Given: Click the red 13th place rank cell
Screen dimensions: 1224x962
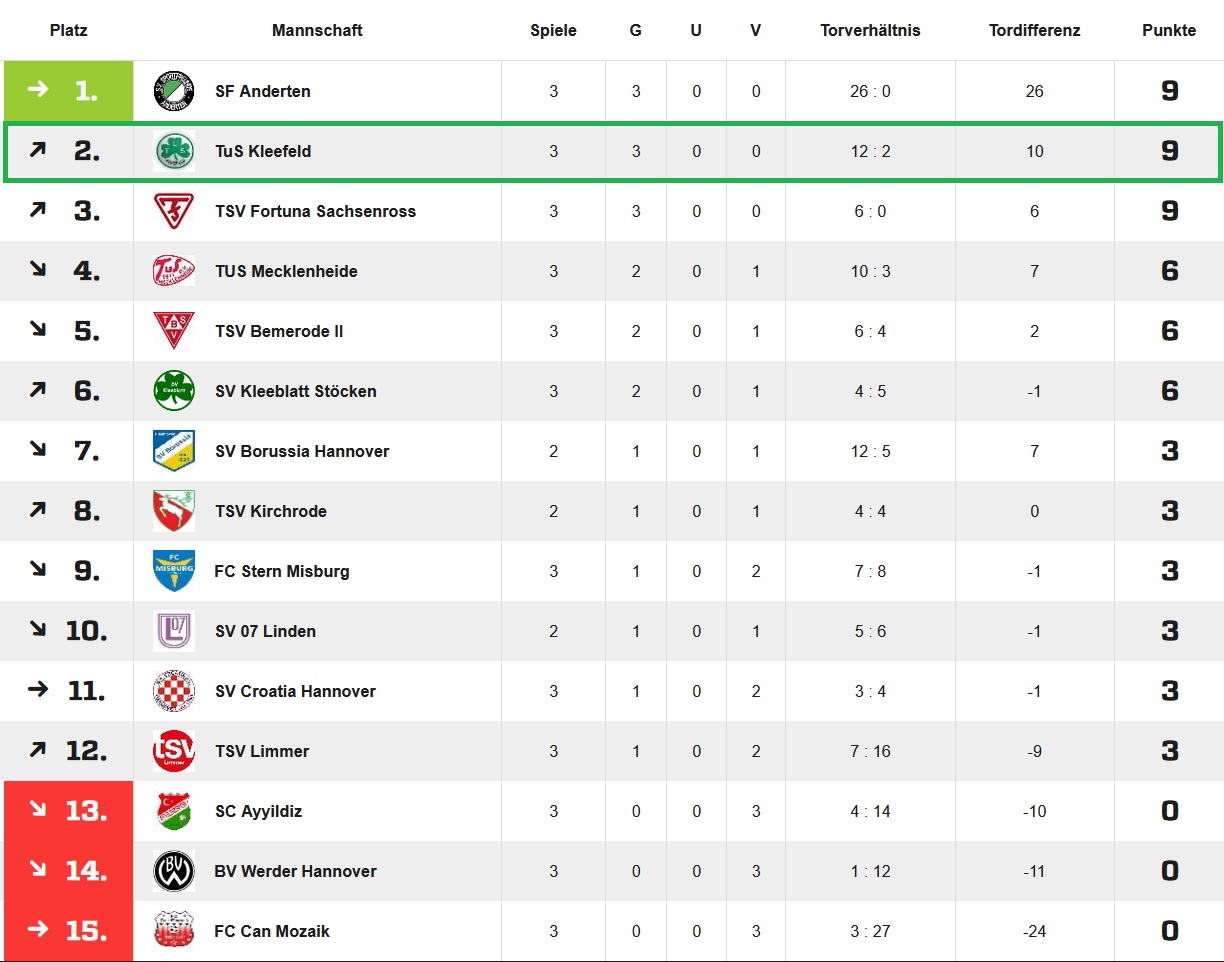Looking at the screenshot, I should point(68,811).
